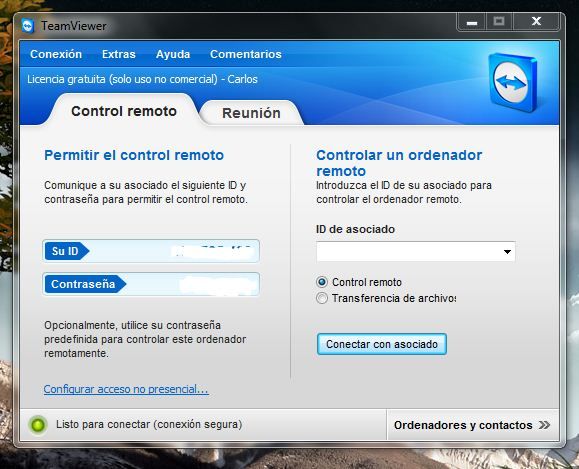This screenshot has height=469, width=579.
Task: Click the double chevron beside Ordenadores y contactos
Action: [x=544, y=425]
